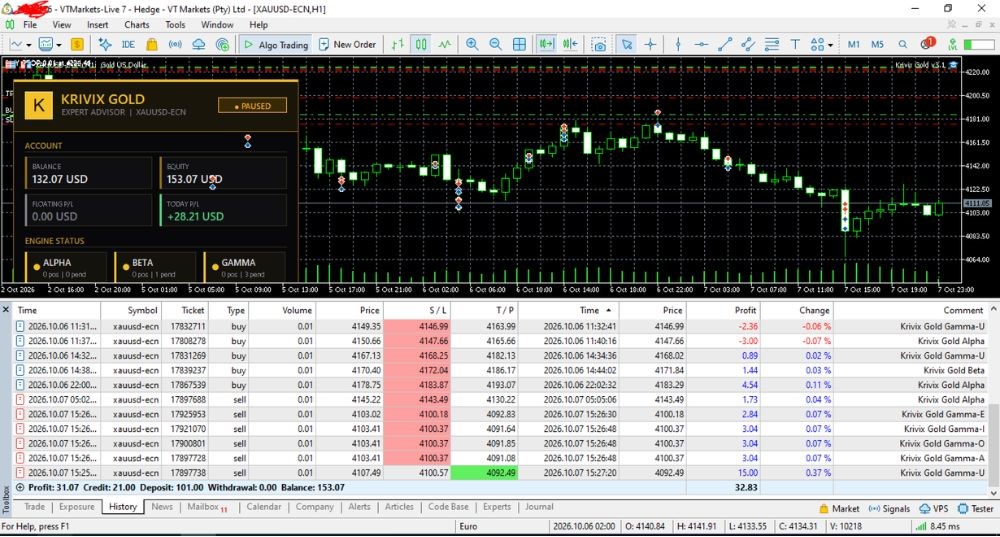Image resolution: width=1000 pixels, height=537 pixels.
Task: Expand the chart templates dropdown arrow
Action: point(58,45)
